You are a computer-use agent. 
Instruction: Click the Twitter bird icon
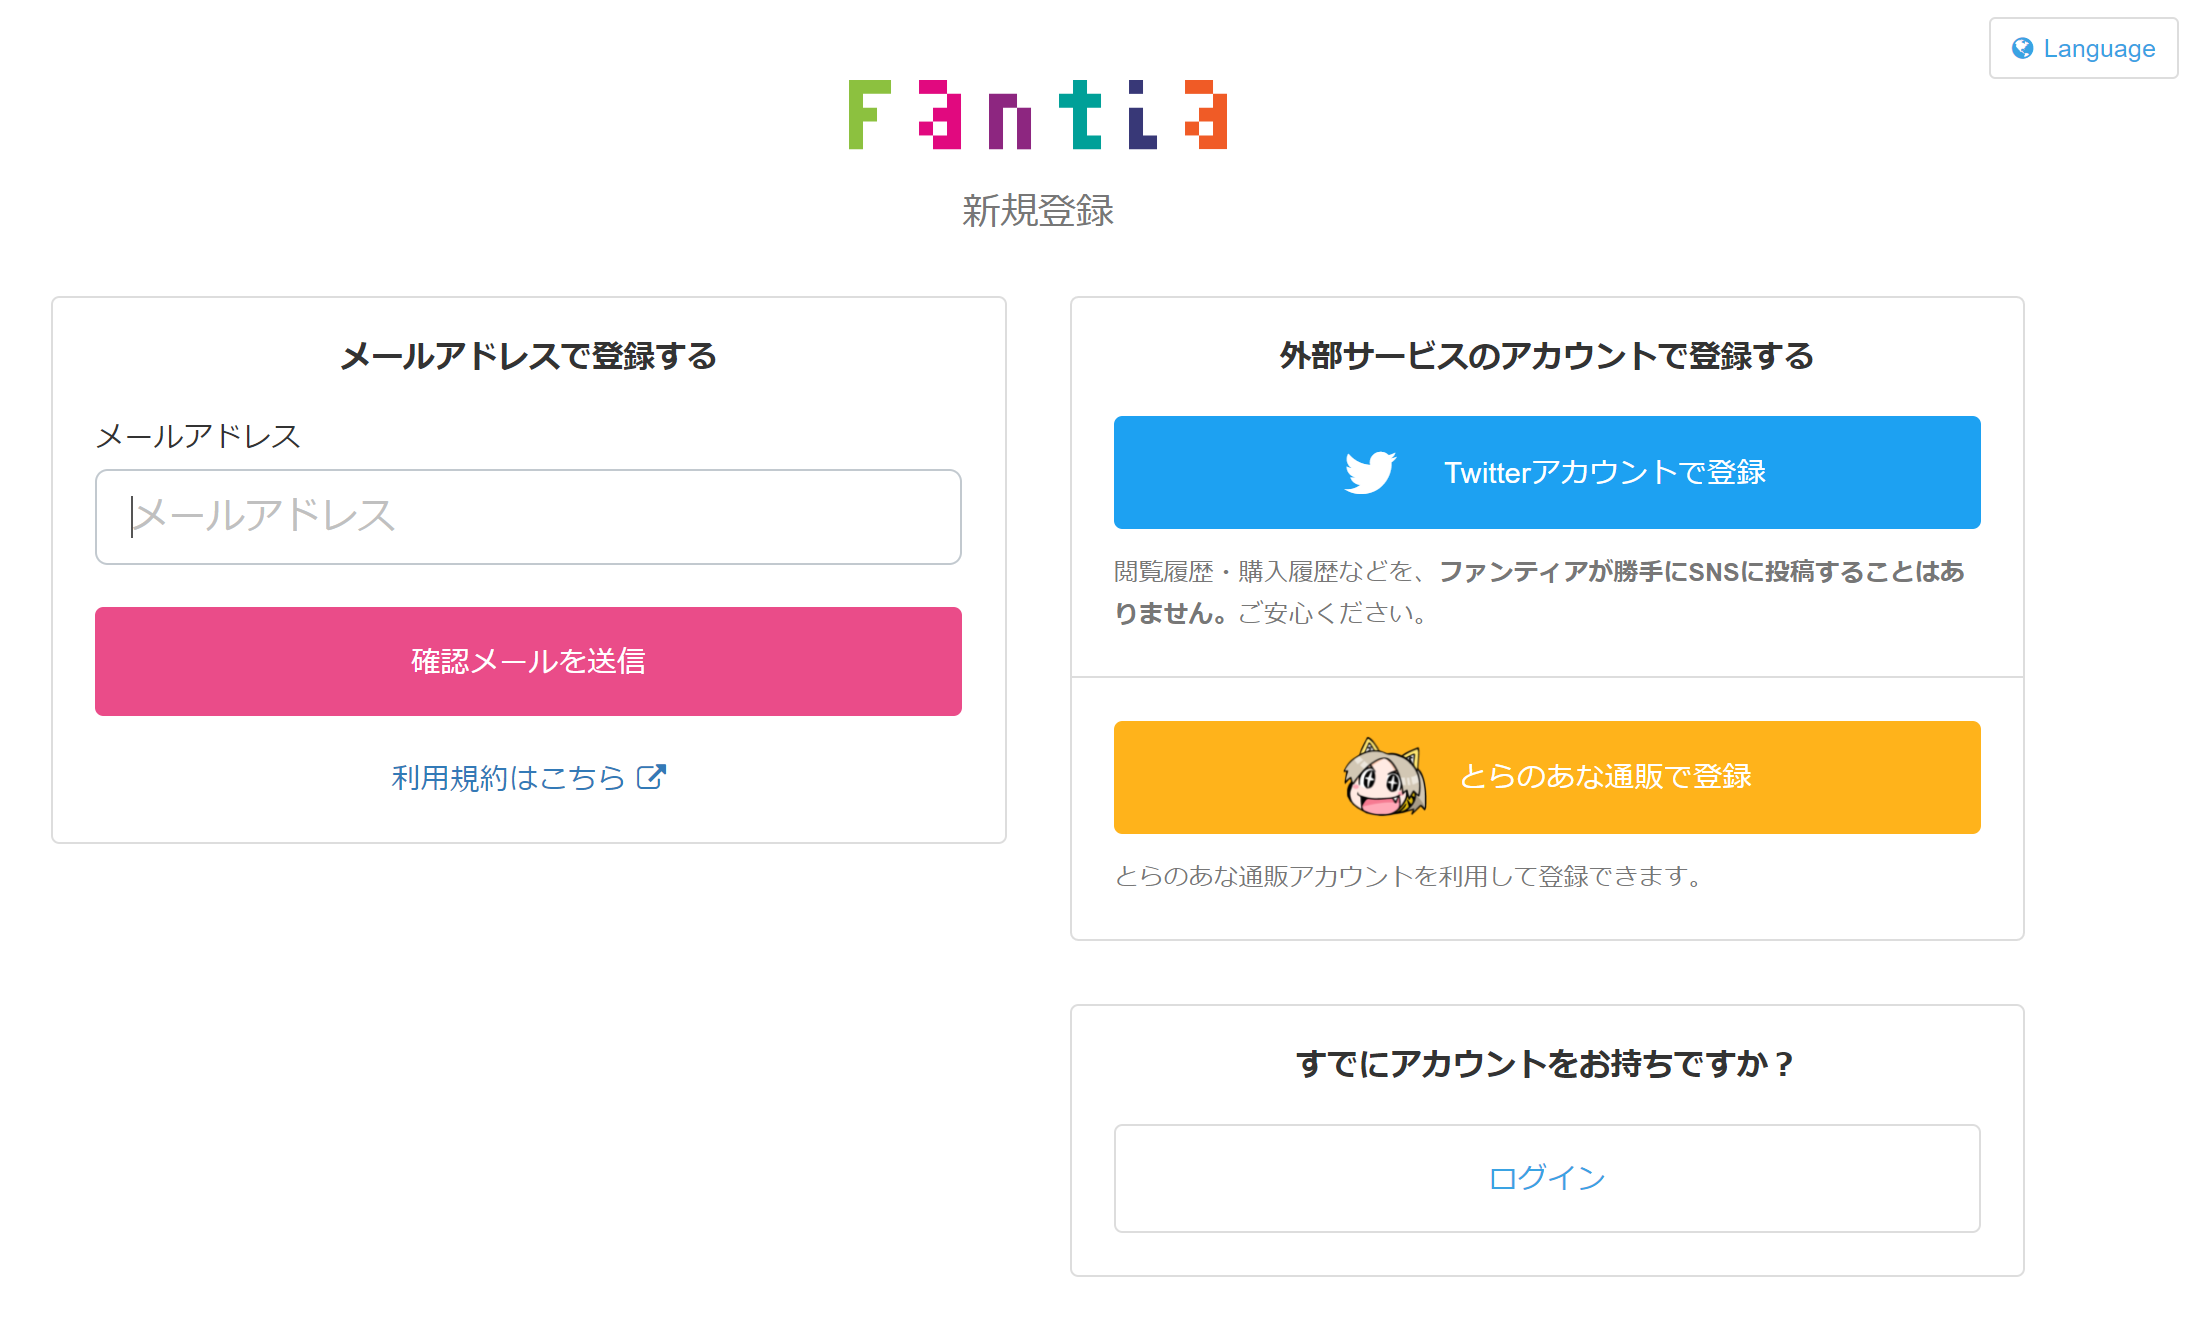(1371, 472)
